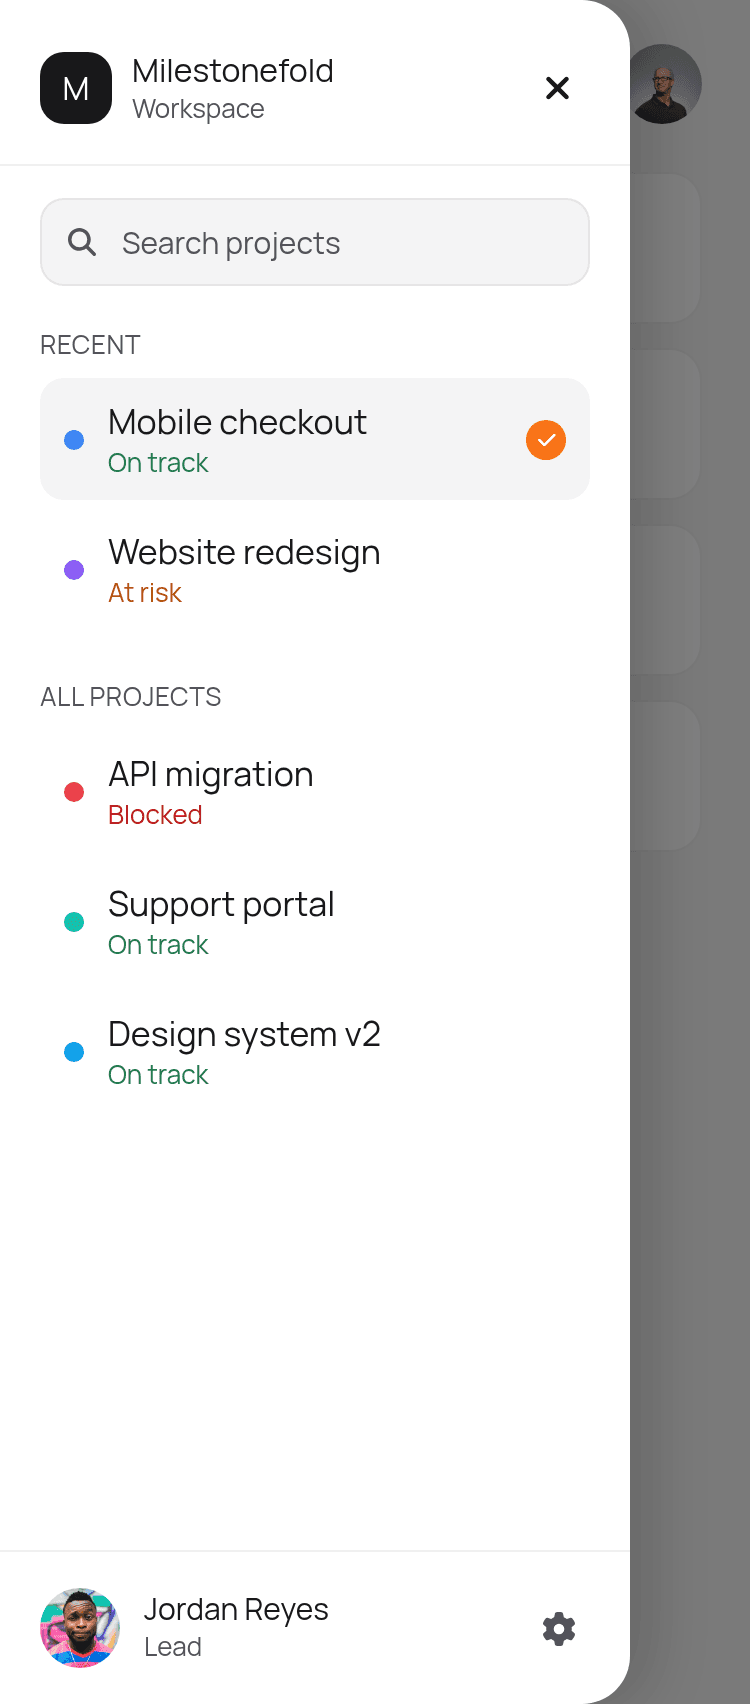This screenshot has height=1704, width=750.
Task: Click the teal dot beside Support portal
Action: click(74, 922)
